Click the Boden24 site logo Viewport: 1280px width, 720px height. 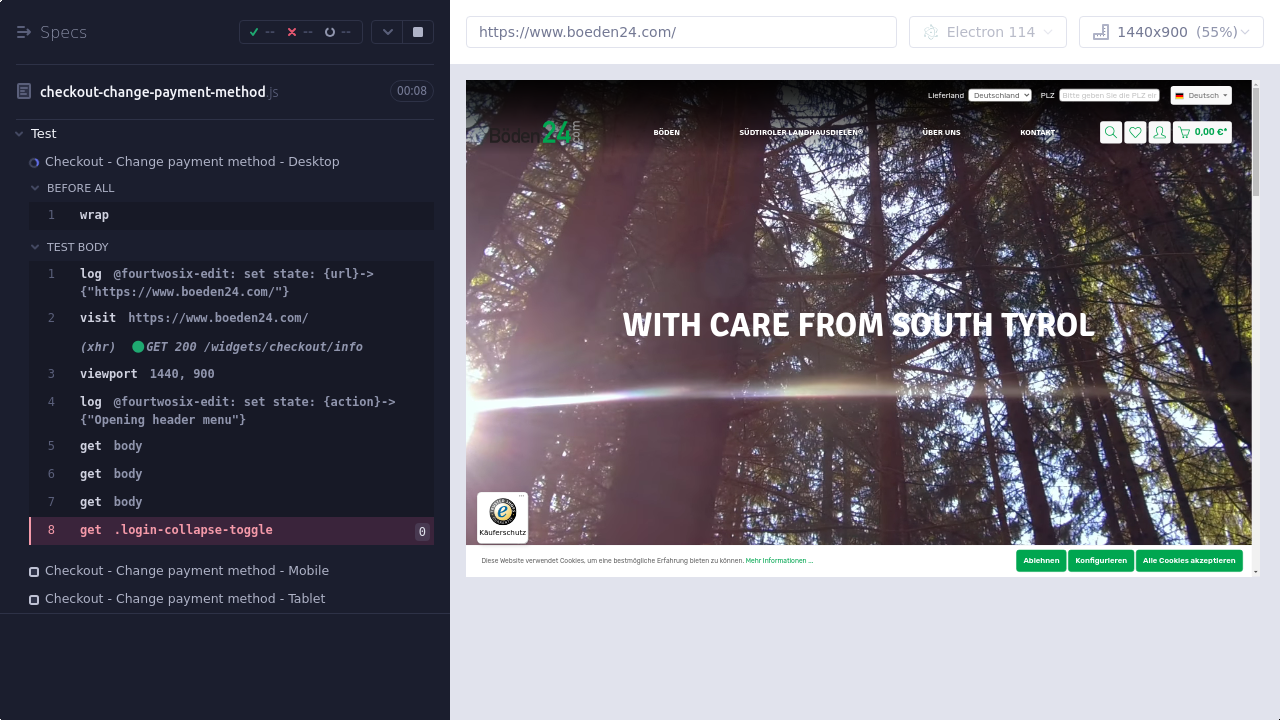[x=534, y=132]
